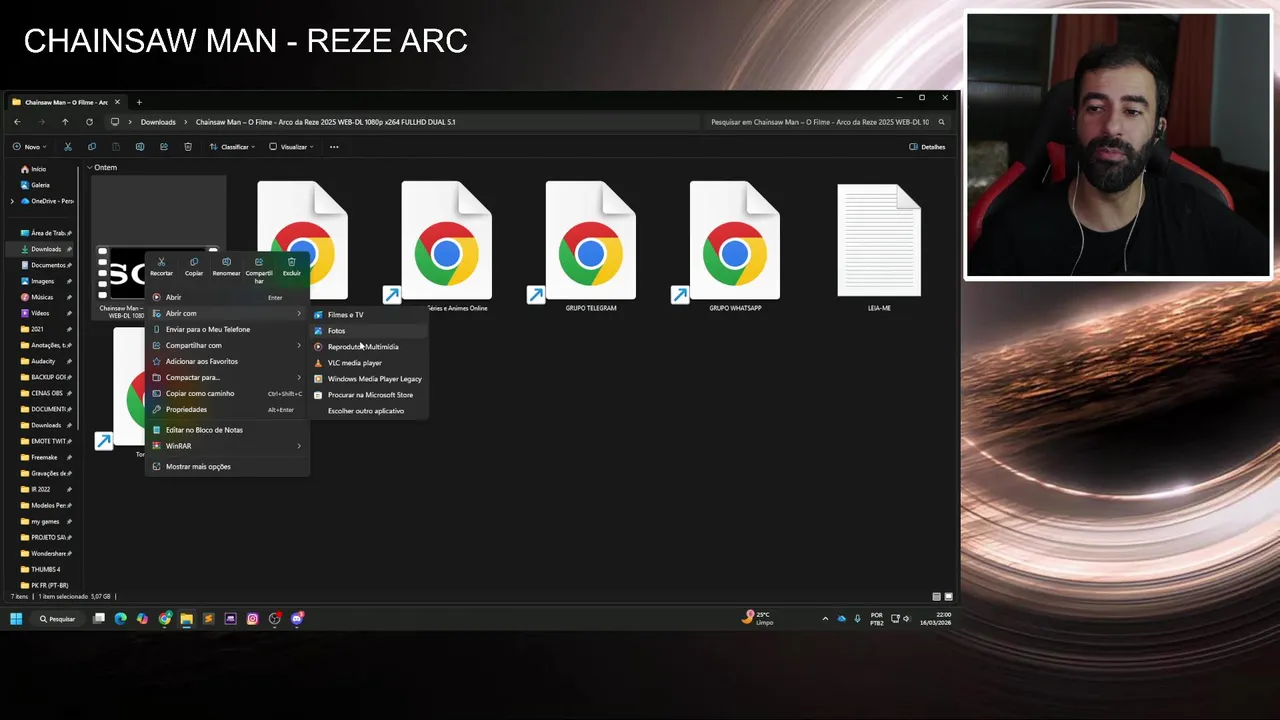Expand the OneDrive sidebar node

12,201
